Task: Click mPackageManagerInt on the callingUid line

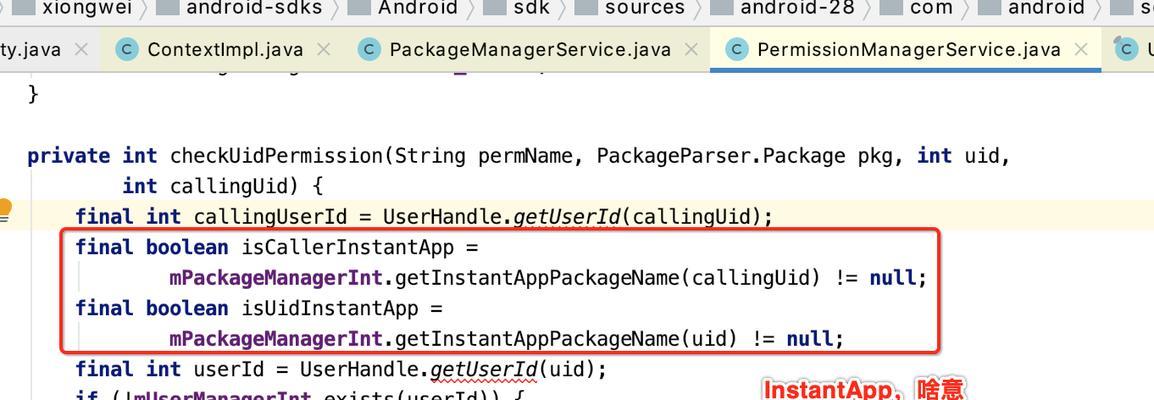Action: point(276,278)
